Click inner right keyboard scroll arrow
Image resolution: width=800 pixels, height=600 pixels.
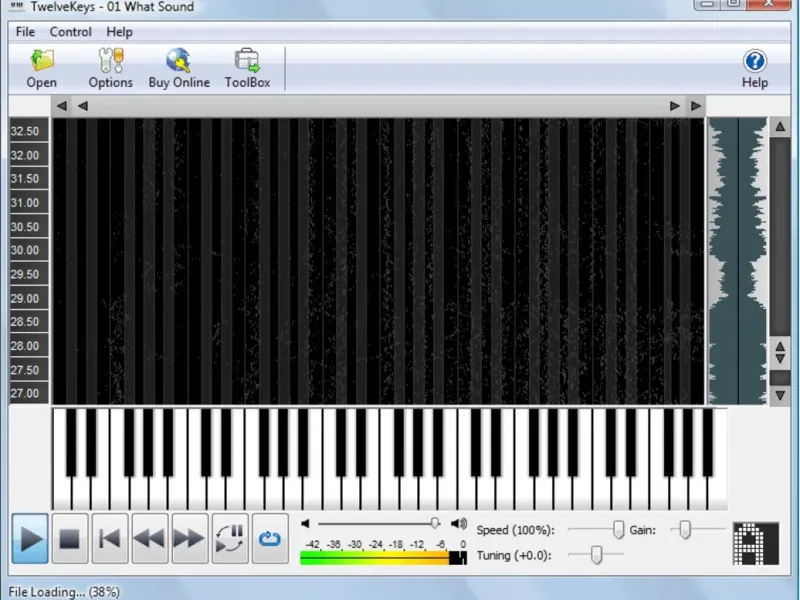click(674, 106)
